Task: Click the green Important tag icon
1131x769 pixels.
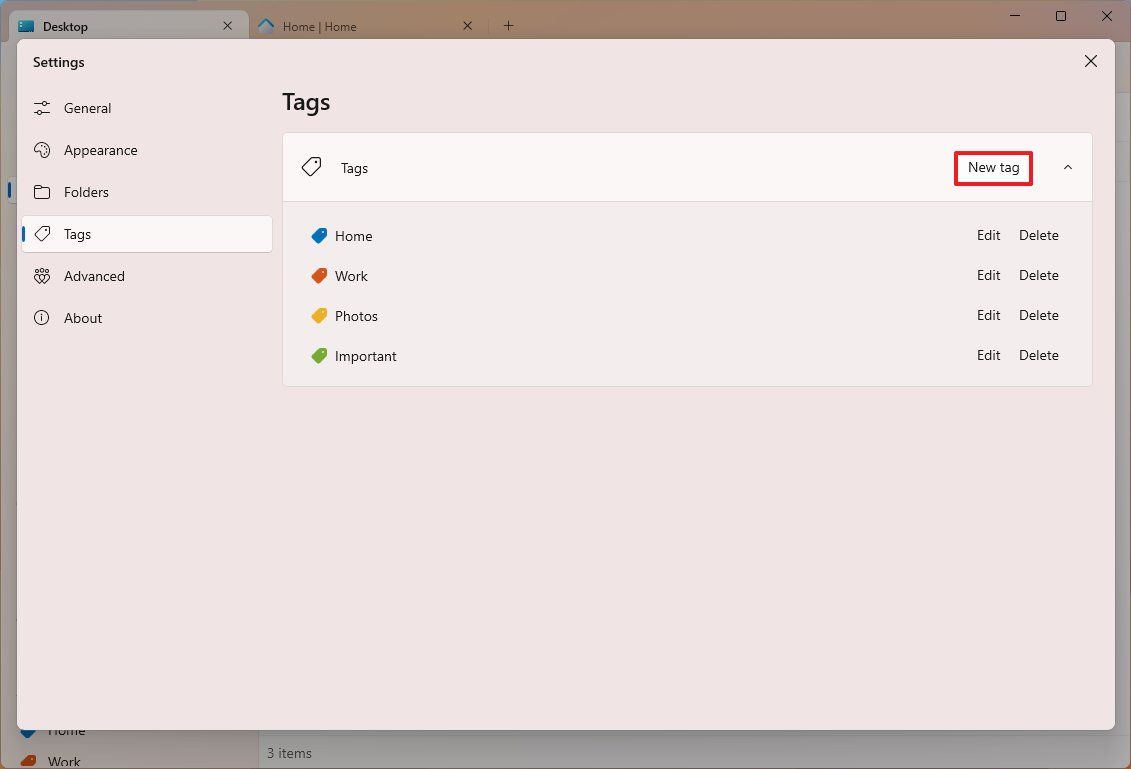Action: click(x=318, y=355)
